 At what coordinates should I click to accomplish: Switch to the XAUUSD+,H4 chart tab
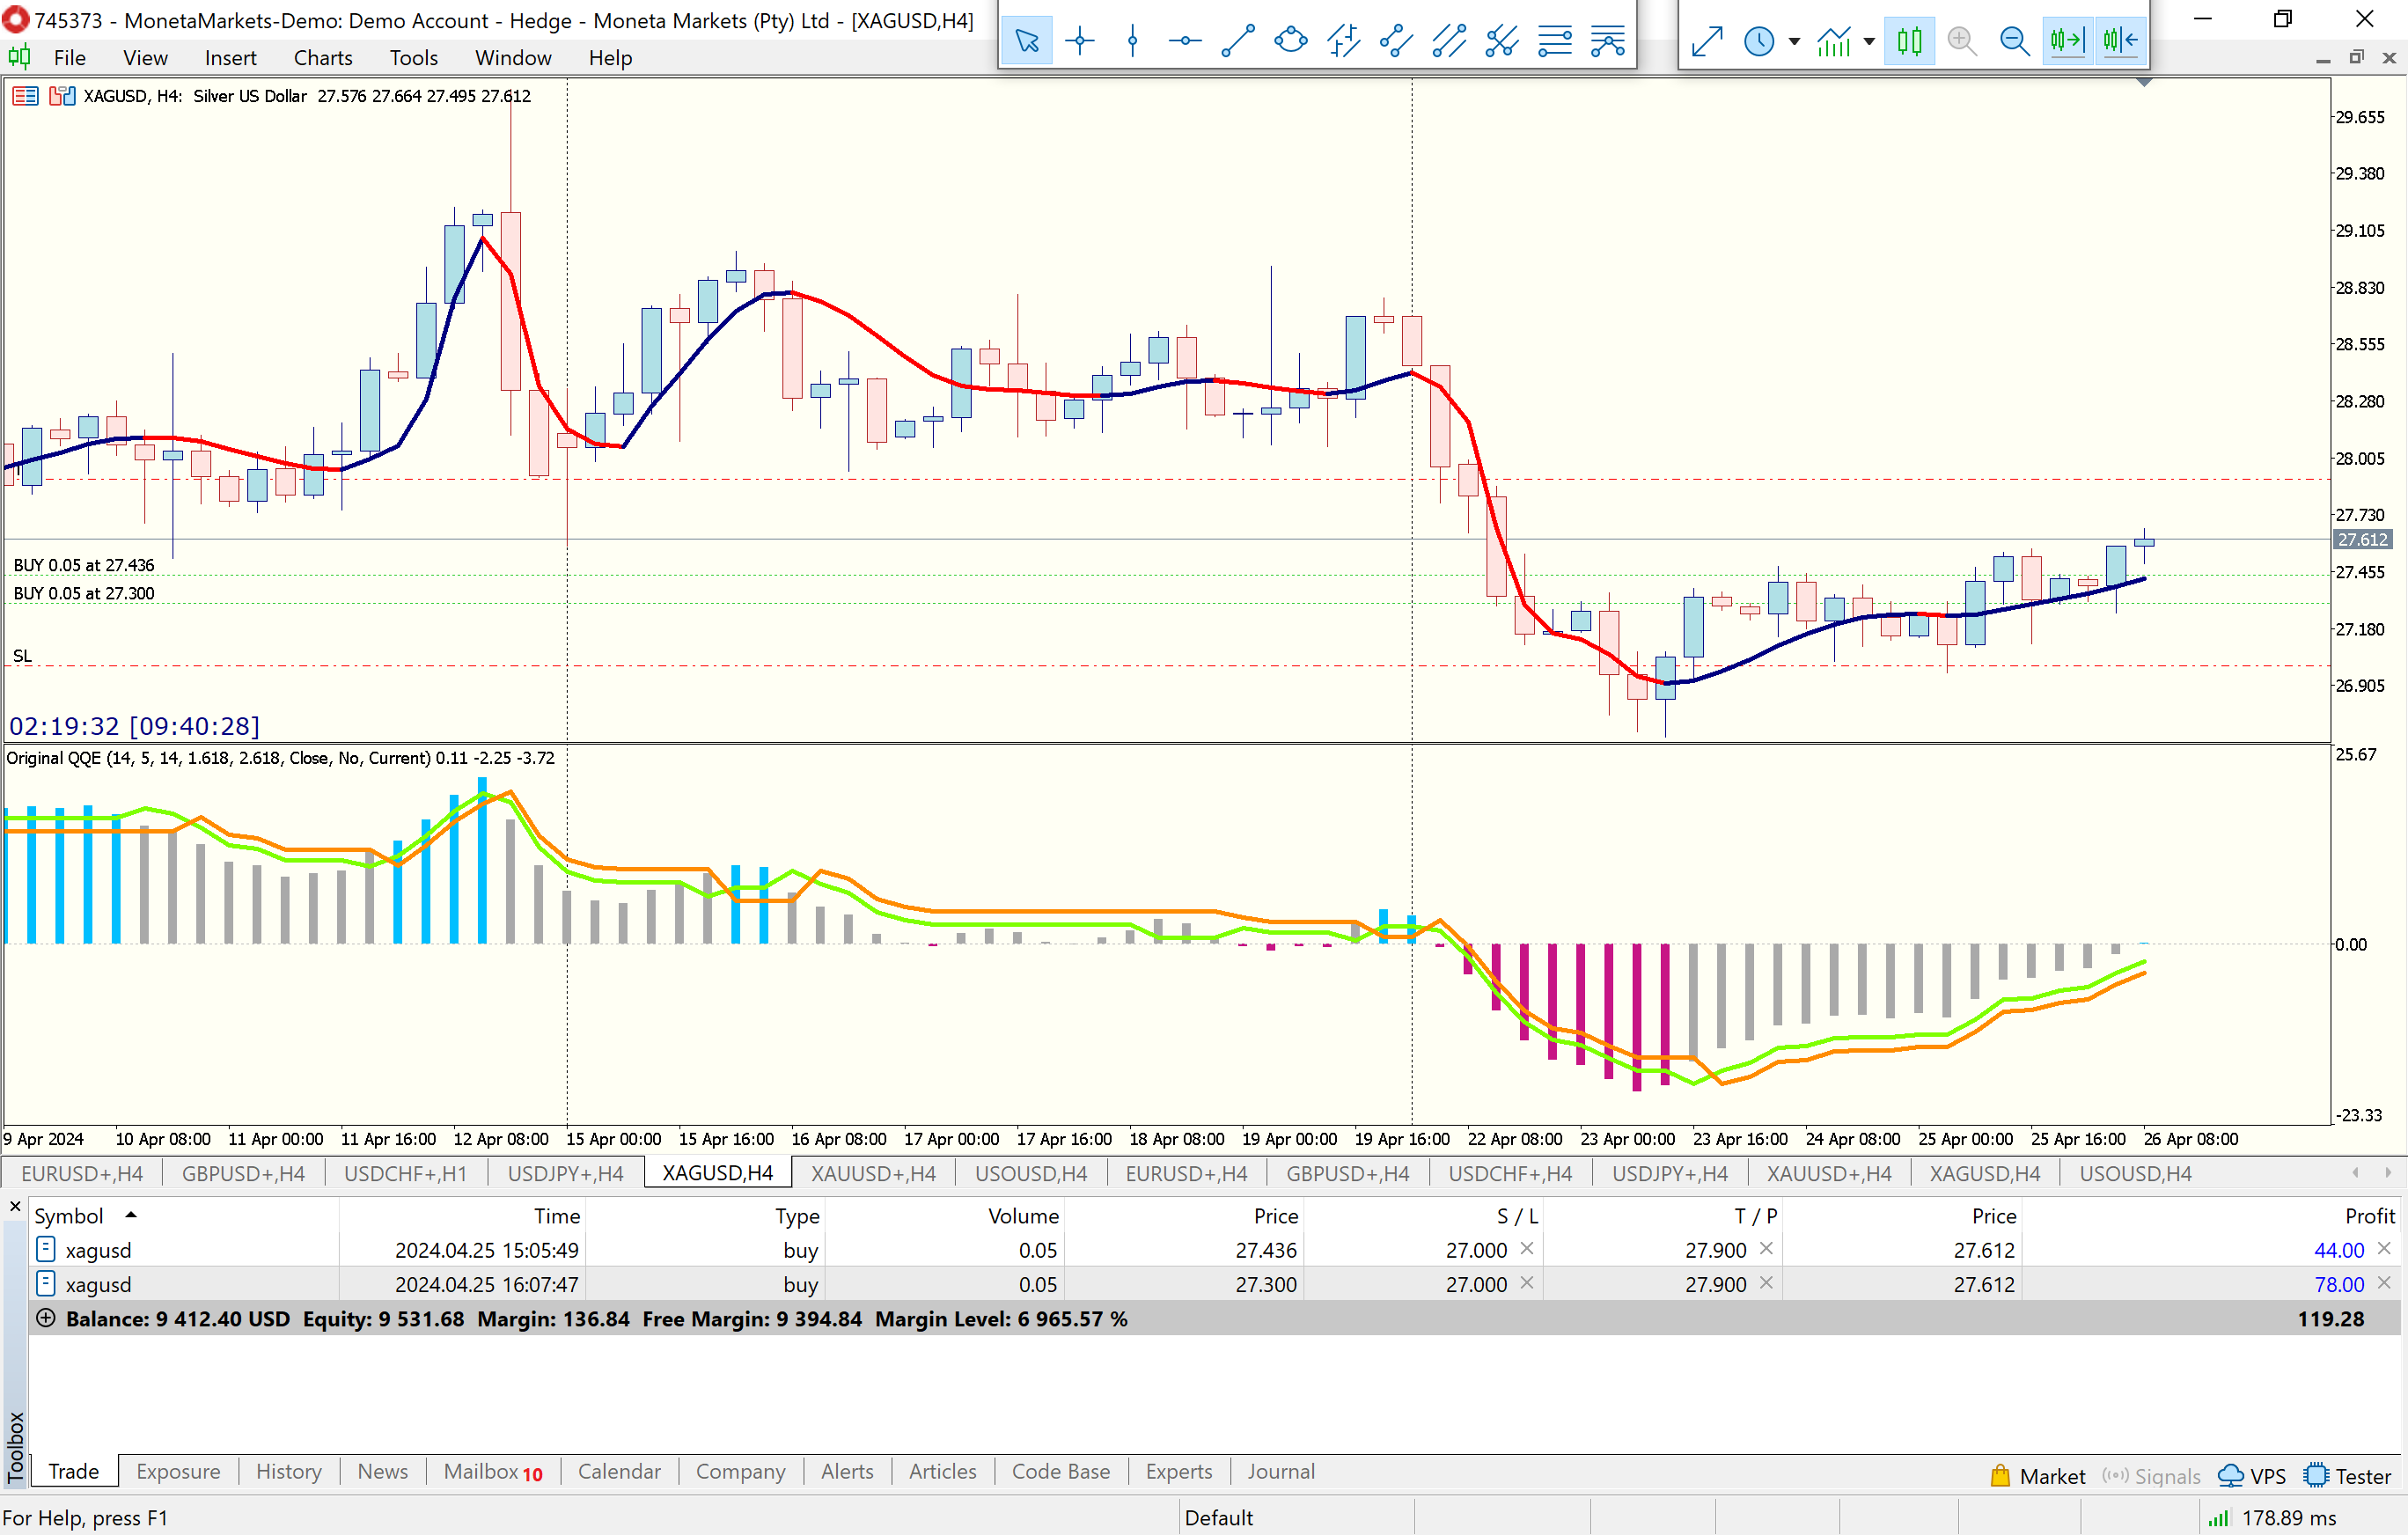872,1173
